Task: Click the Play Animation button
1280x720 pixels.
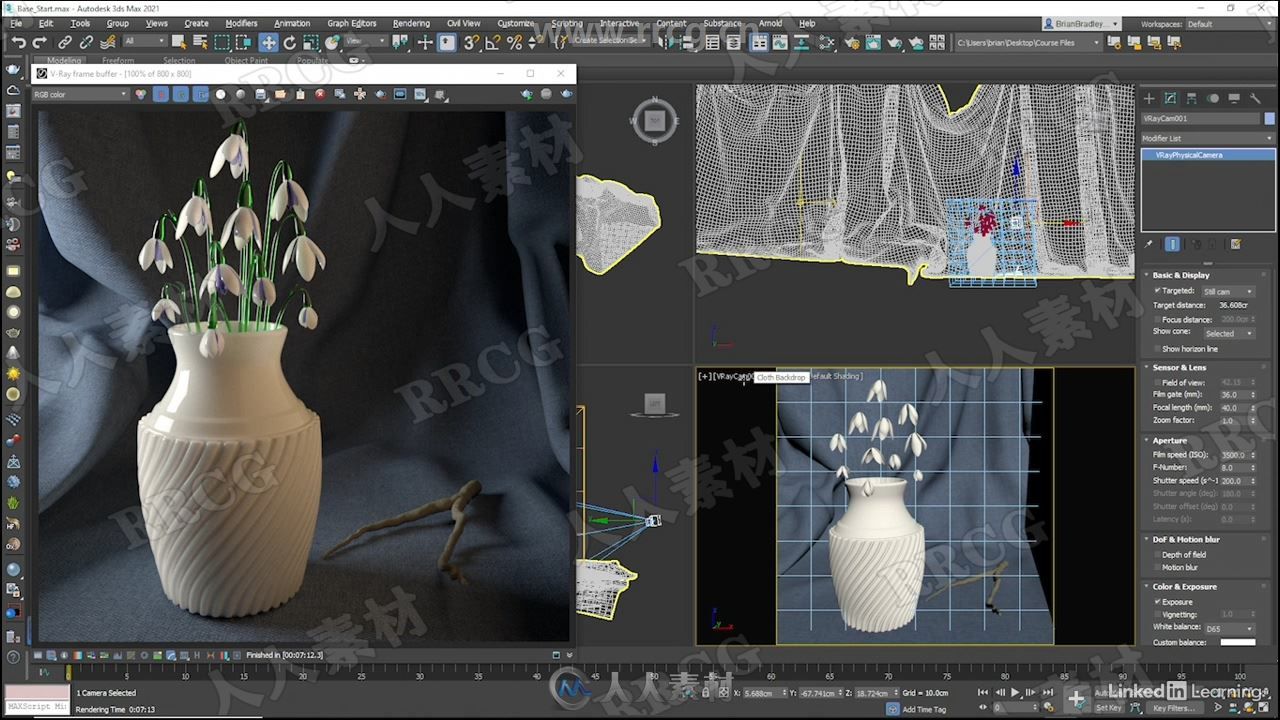Action: pyautogui.click(x=1015, y=692)
